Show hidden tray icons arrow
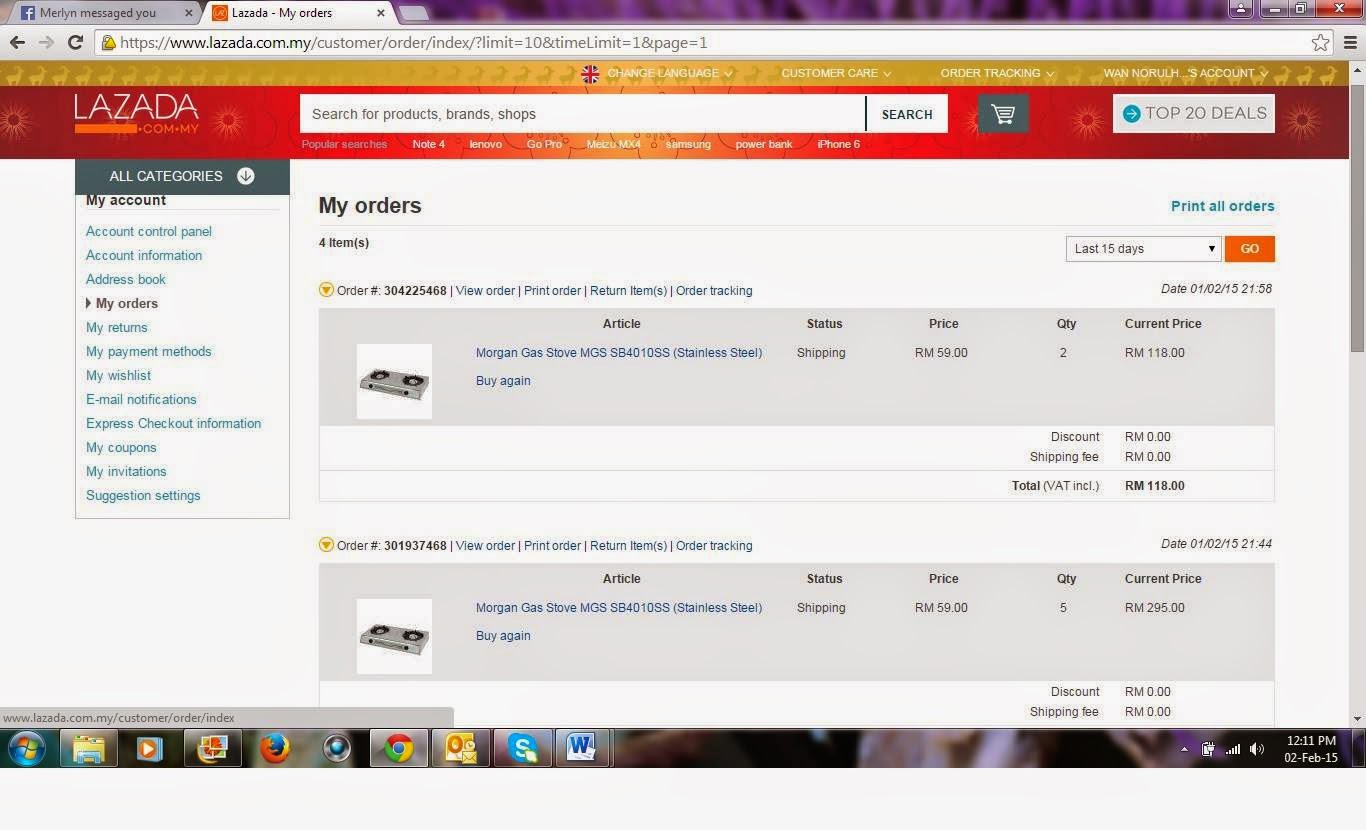The width and height of the screenshot is (1366, 830). coord(1184,749)
